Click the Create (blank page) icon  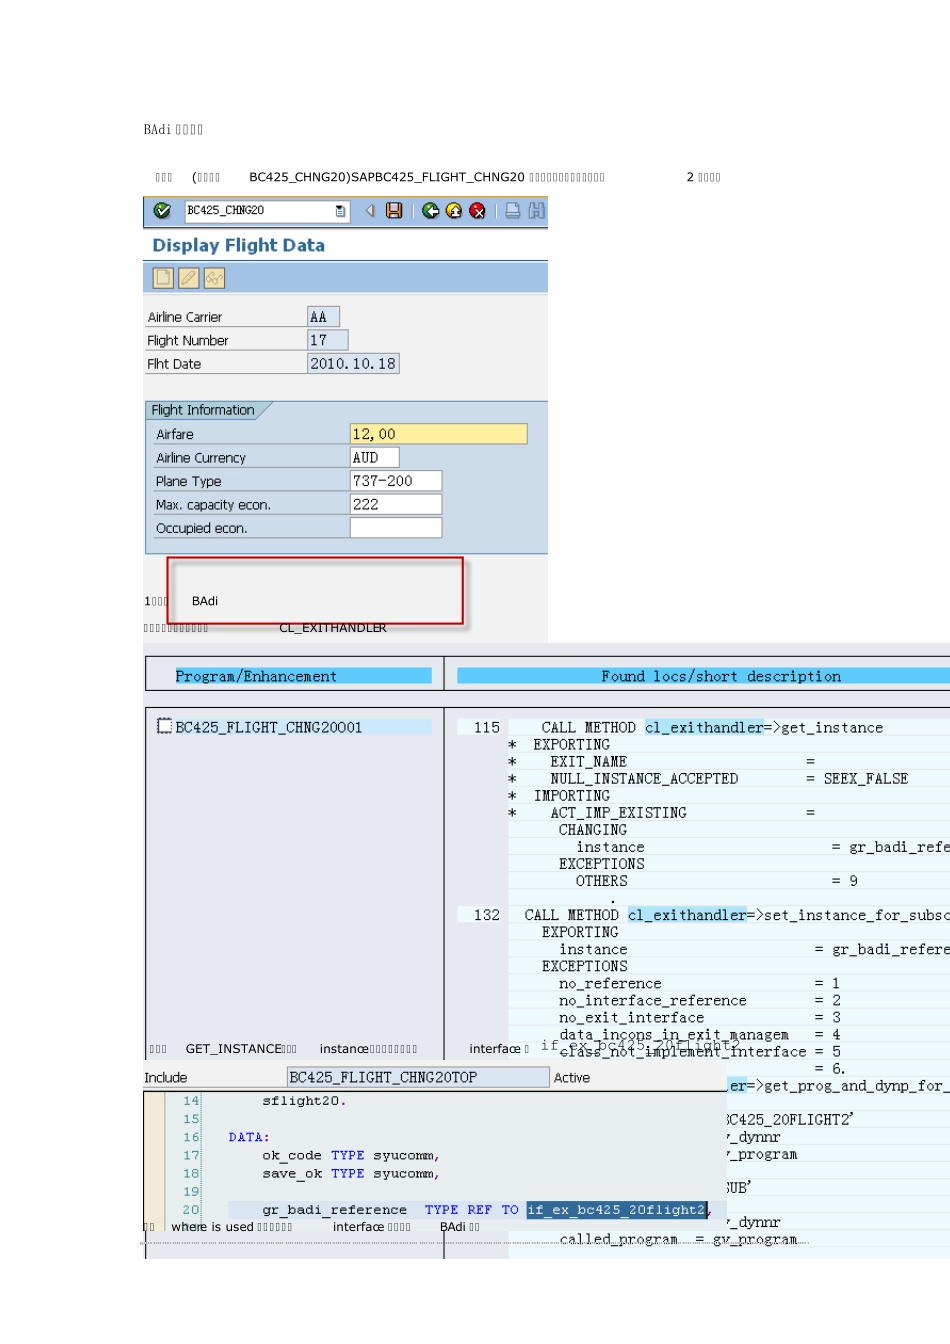pos(163,278)
